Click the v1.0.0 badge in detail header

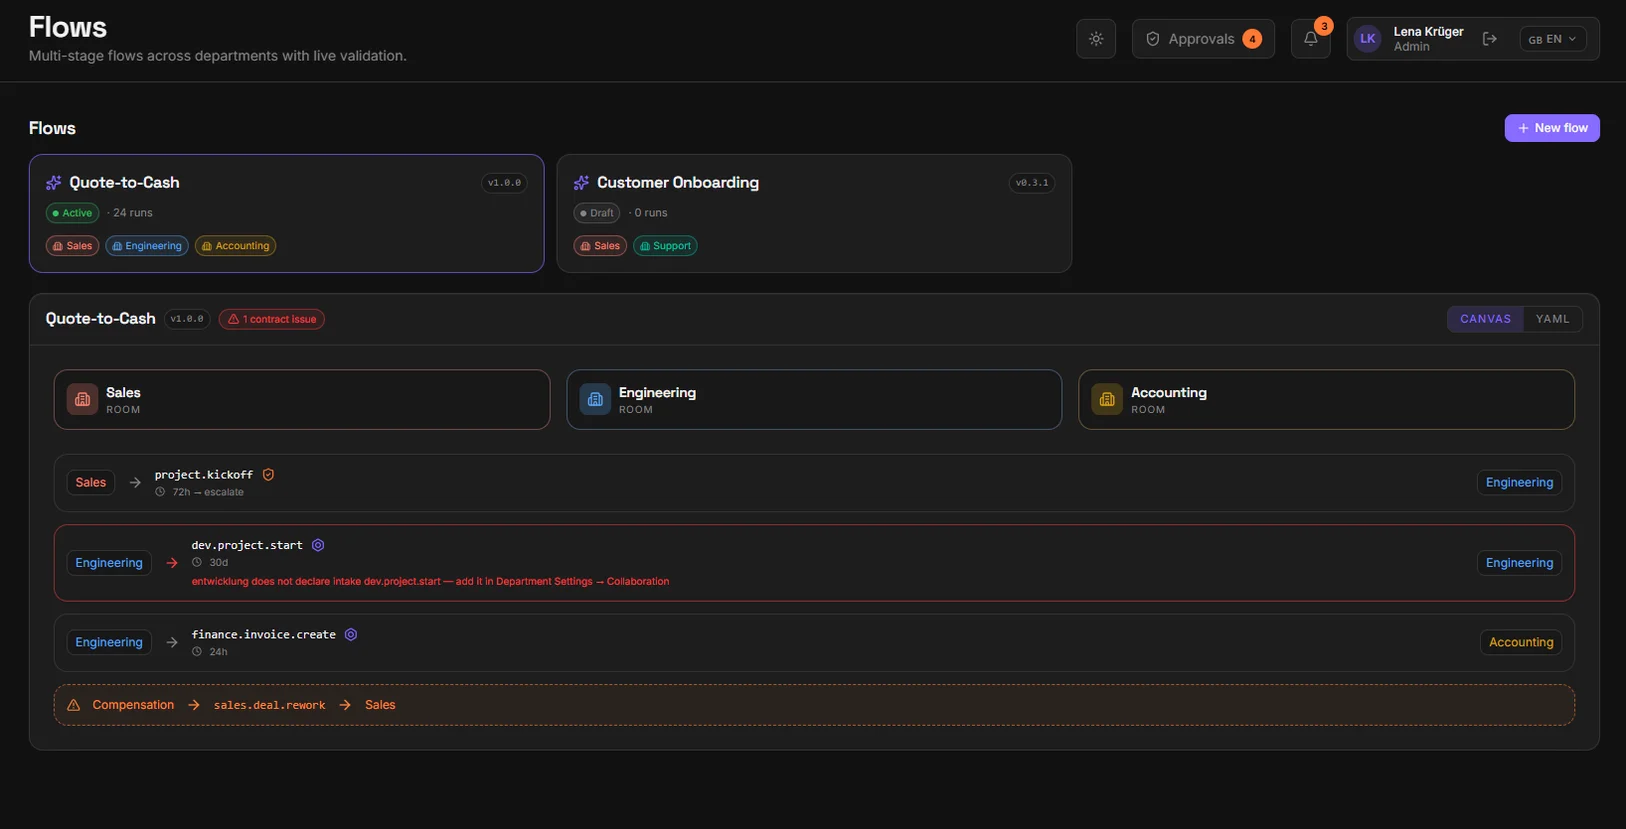[187, 319]
